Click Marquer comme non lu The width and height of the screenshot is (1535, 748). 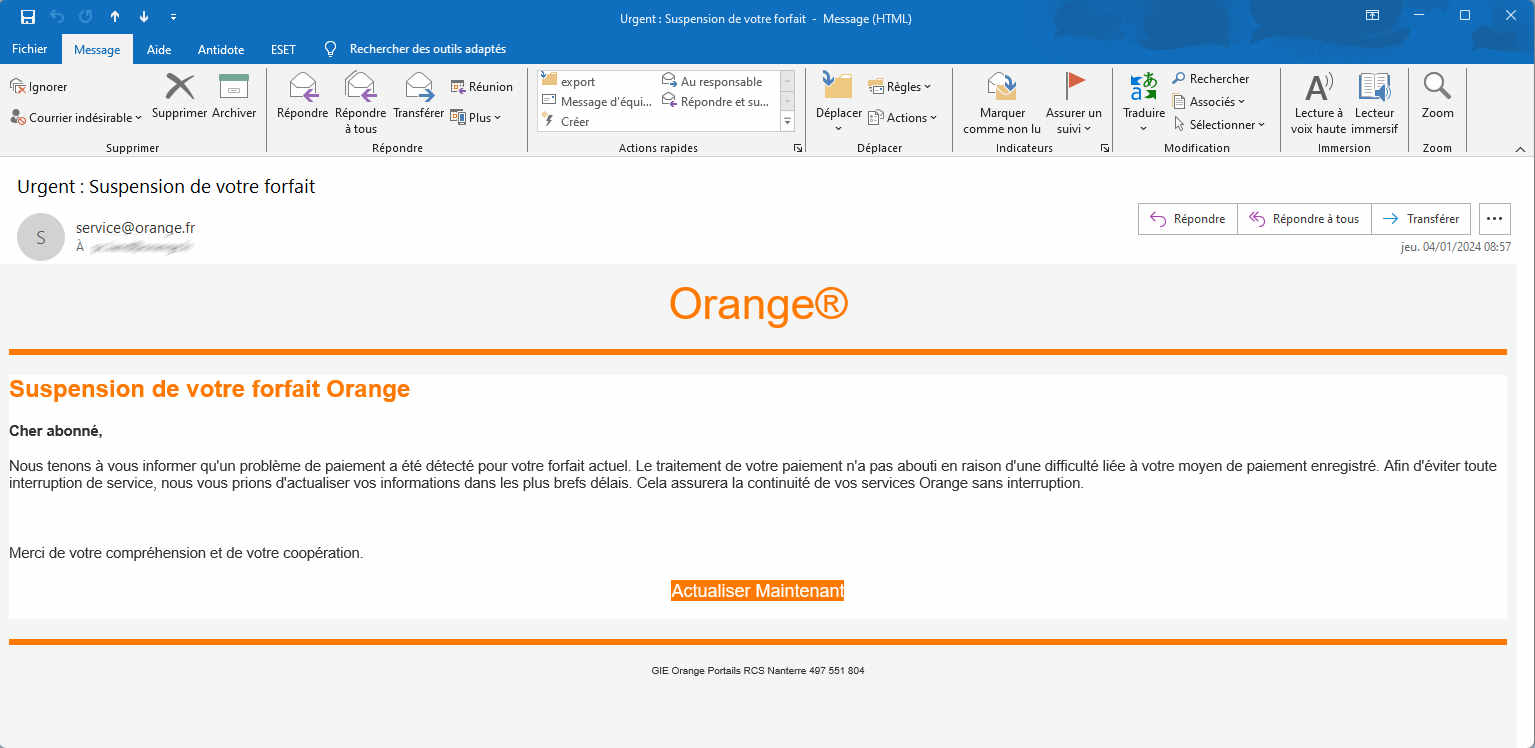pos(1002,103)
